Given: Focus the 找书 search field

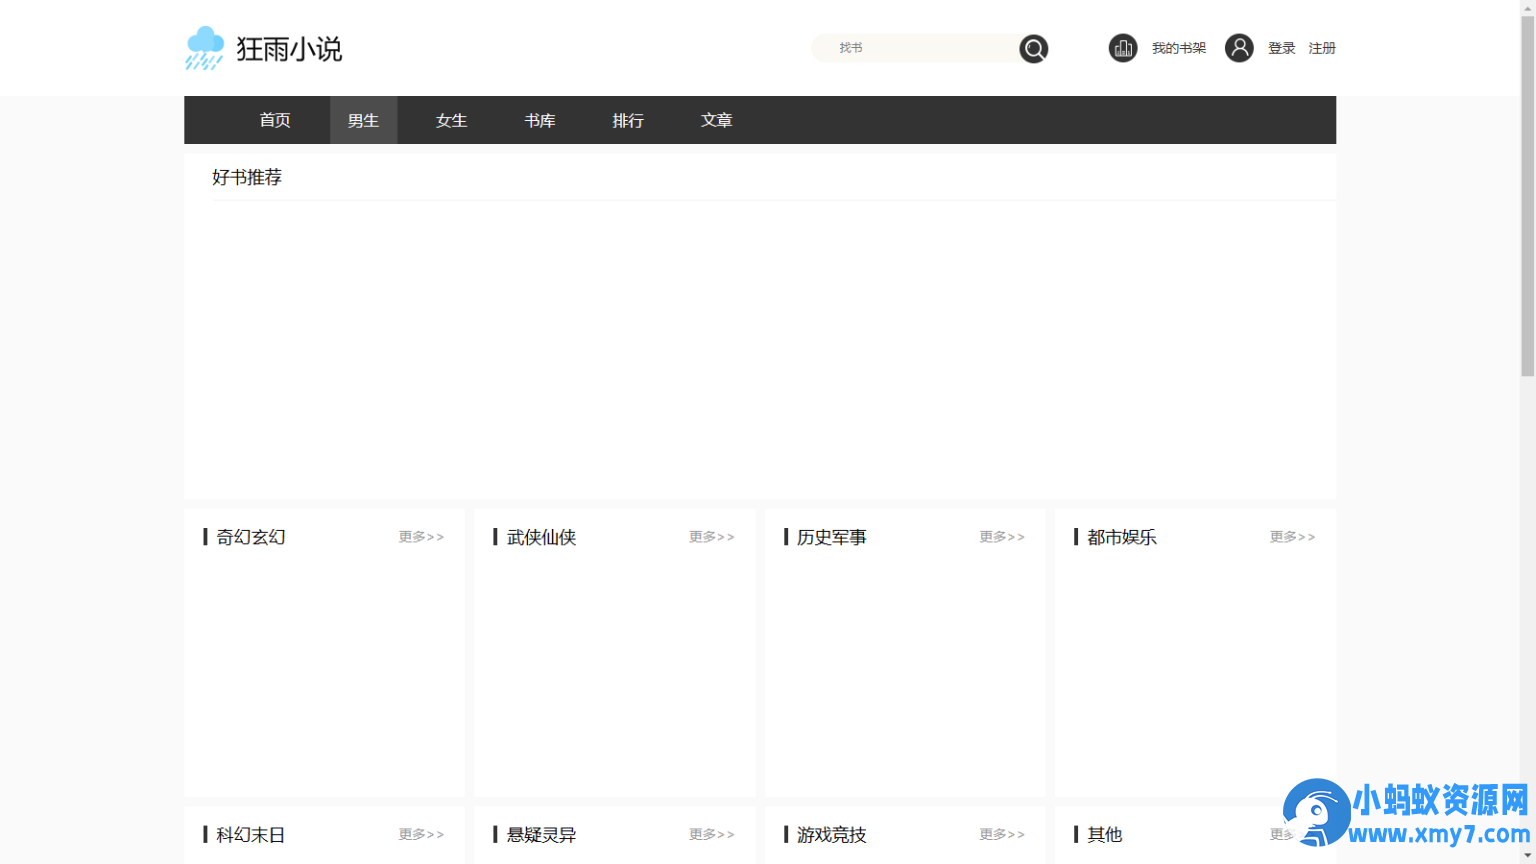Looking at the screenshot, I should tap(915, 48).
